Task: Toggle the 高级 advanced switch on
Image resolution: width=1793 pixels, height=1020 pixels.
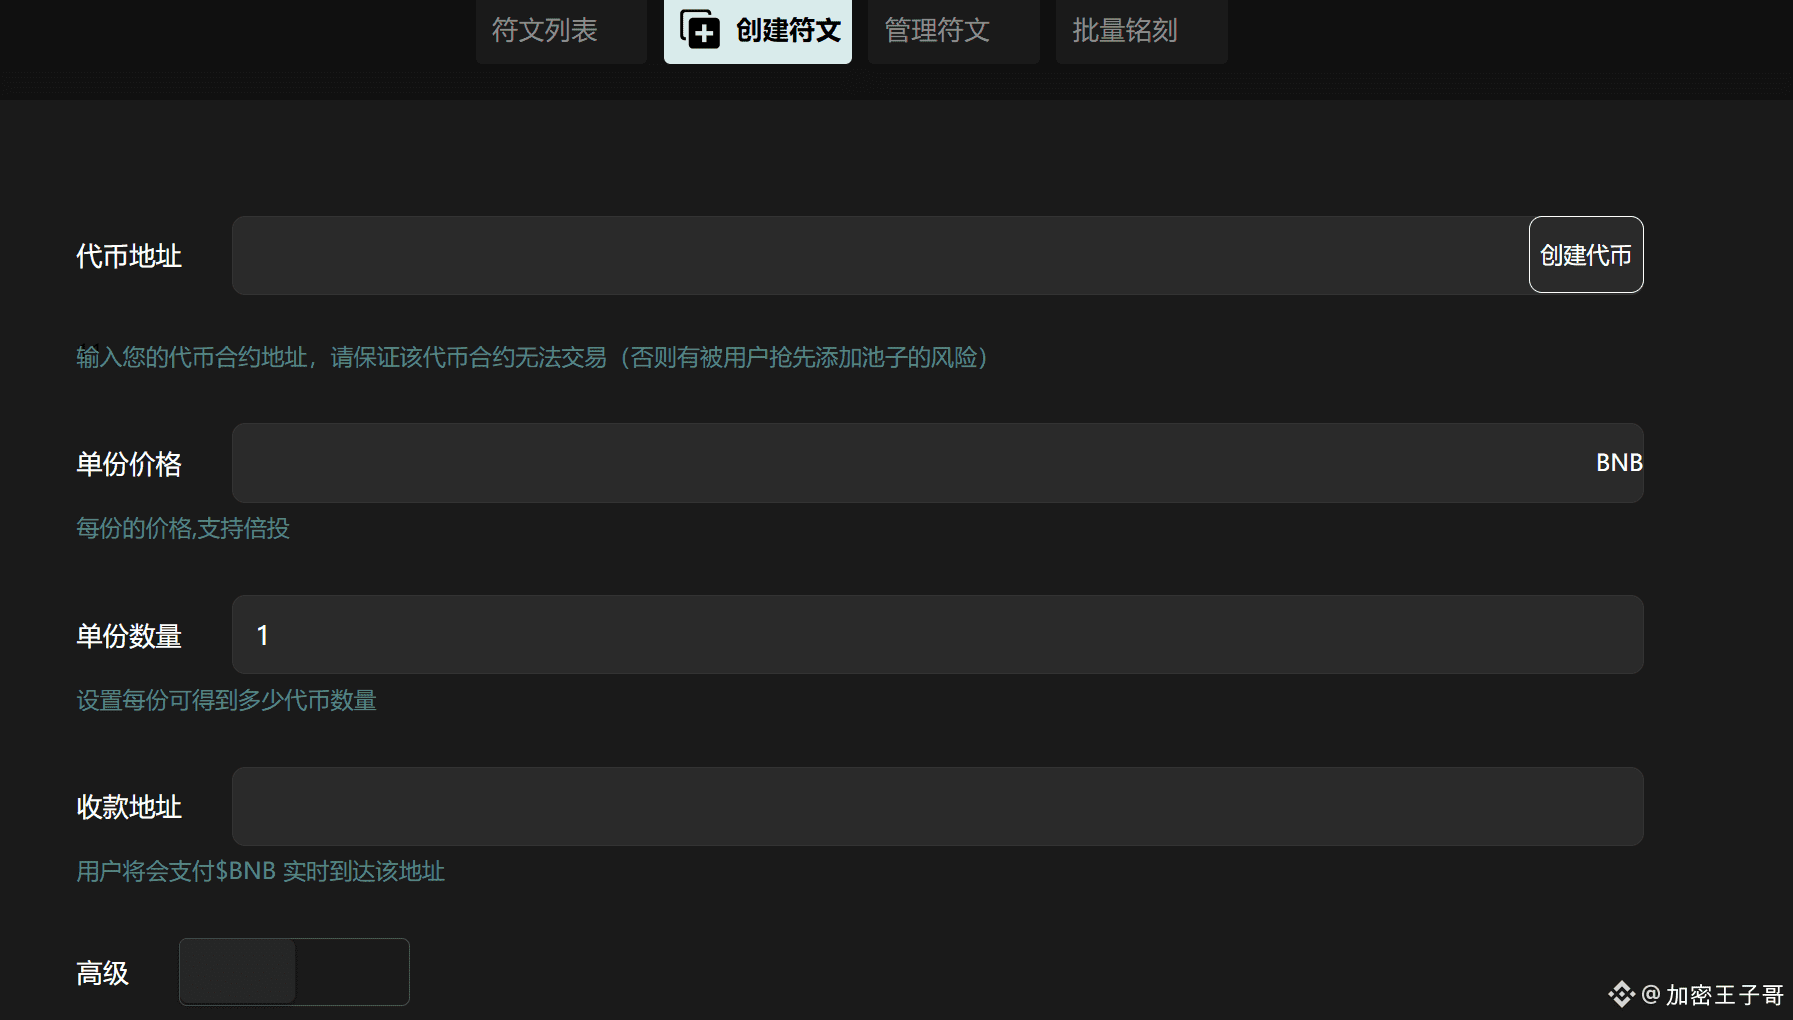Action: 294,971
